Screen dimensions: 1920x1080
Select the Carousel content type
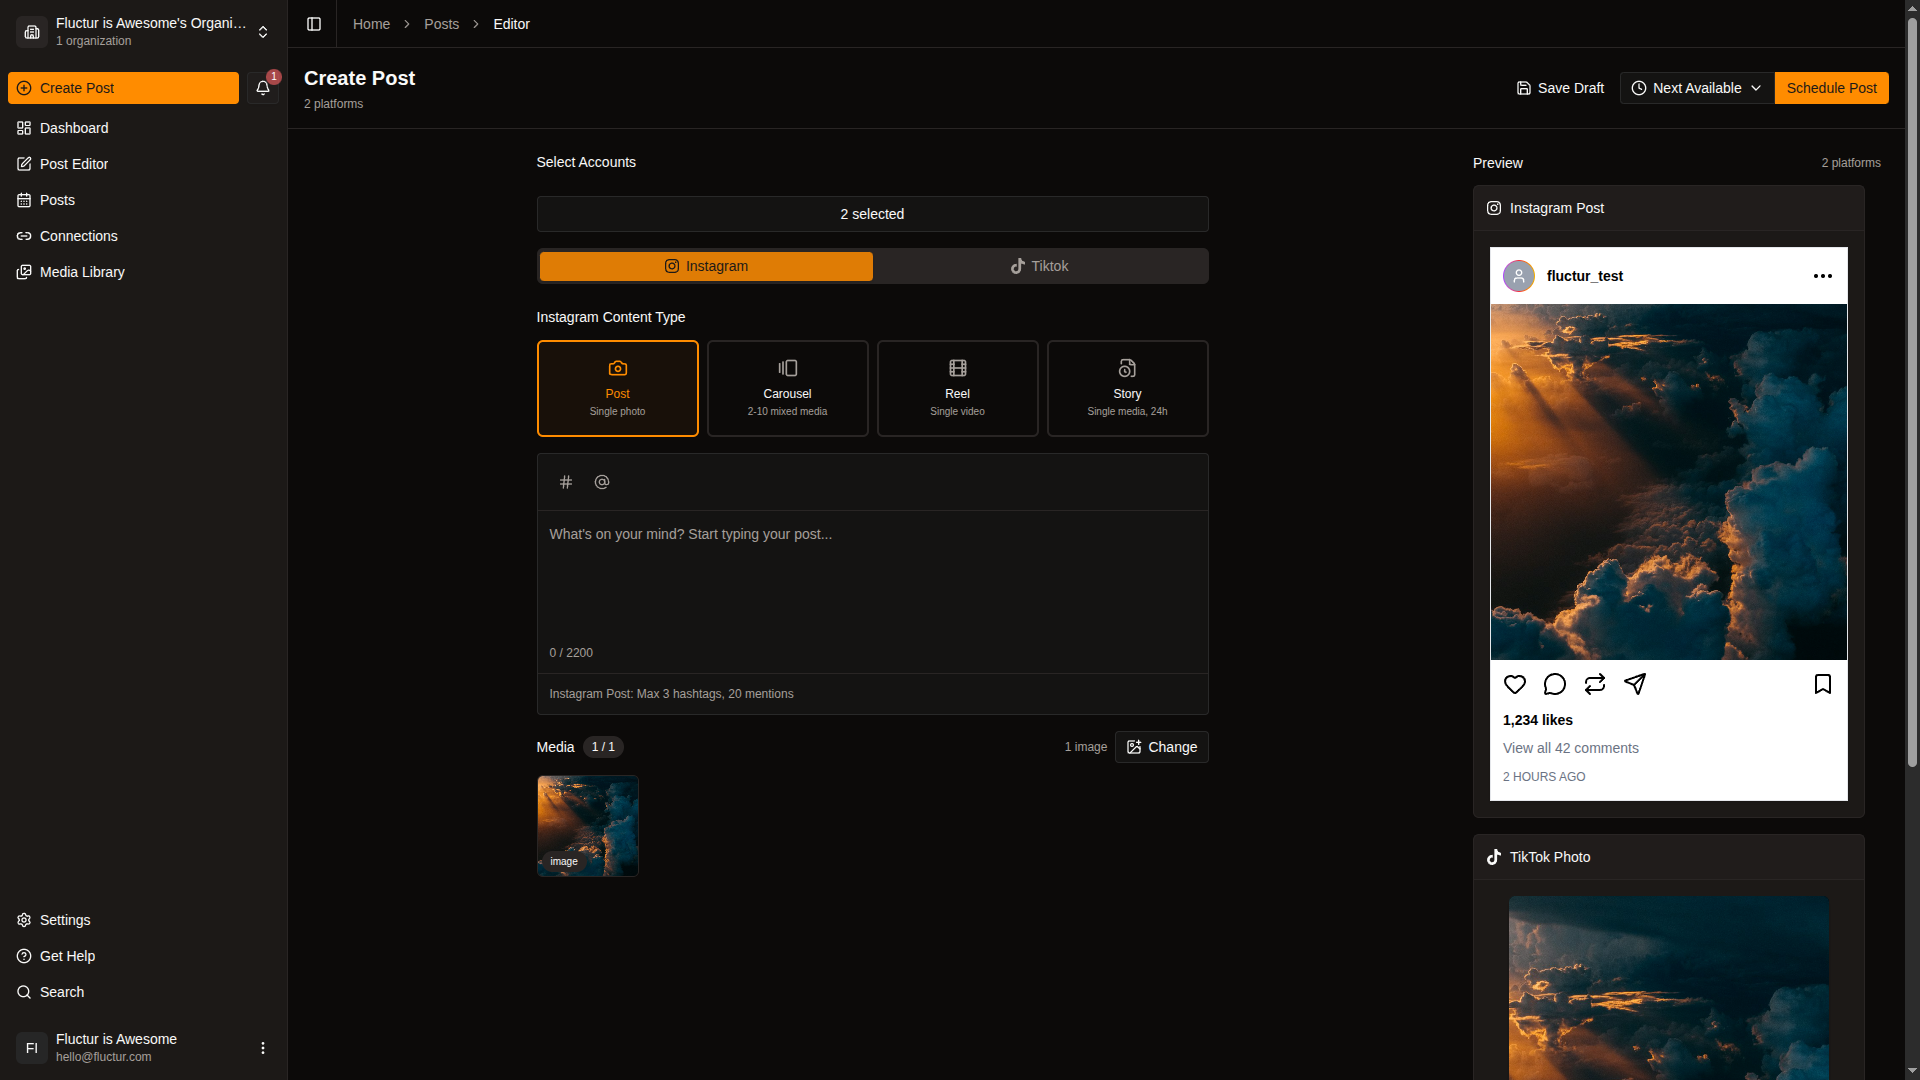pos(787,388)
